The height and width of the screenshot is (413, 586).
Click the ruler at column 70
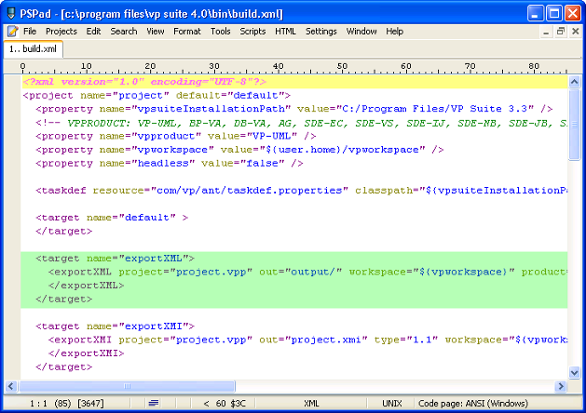point(470,67)
